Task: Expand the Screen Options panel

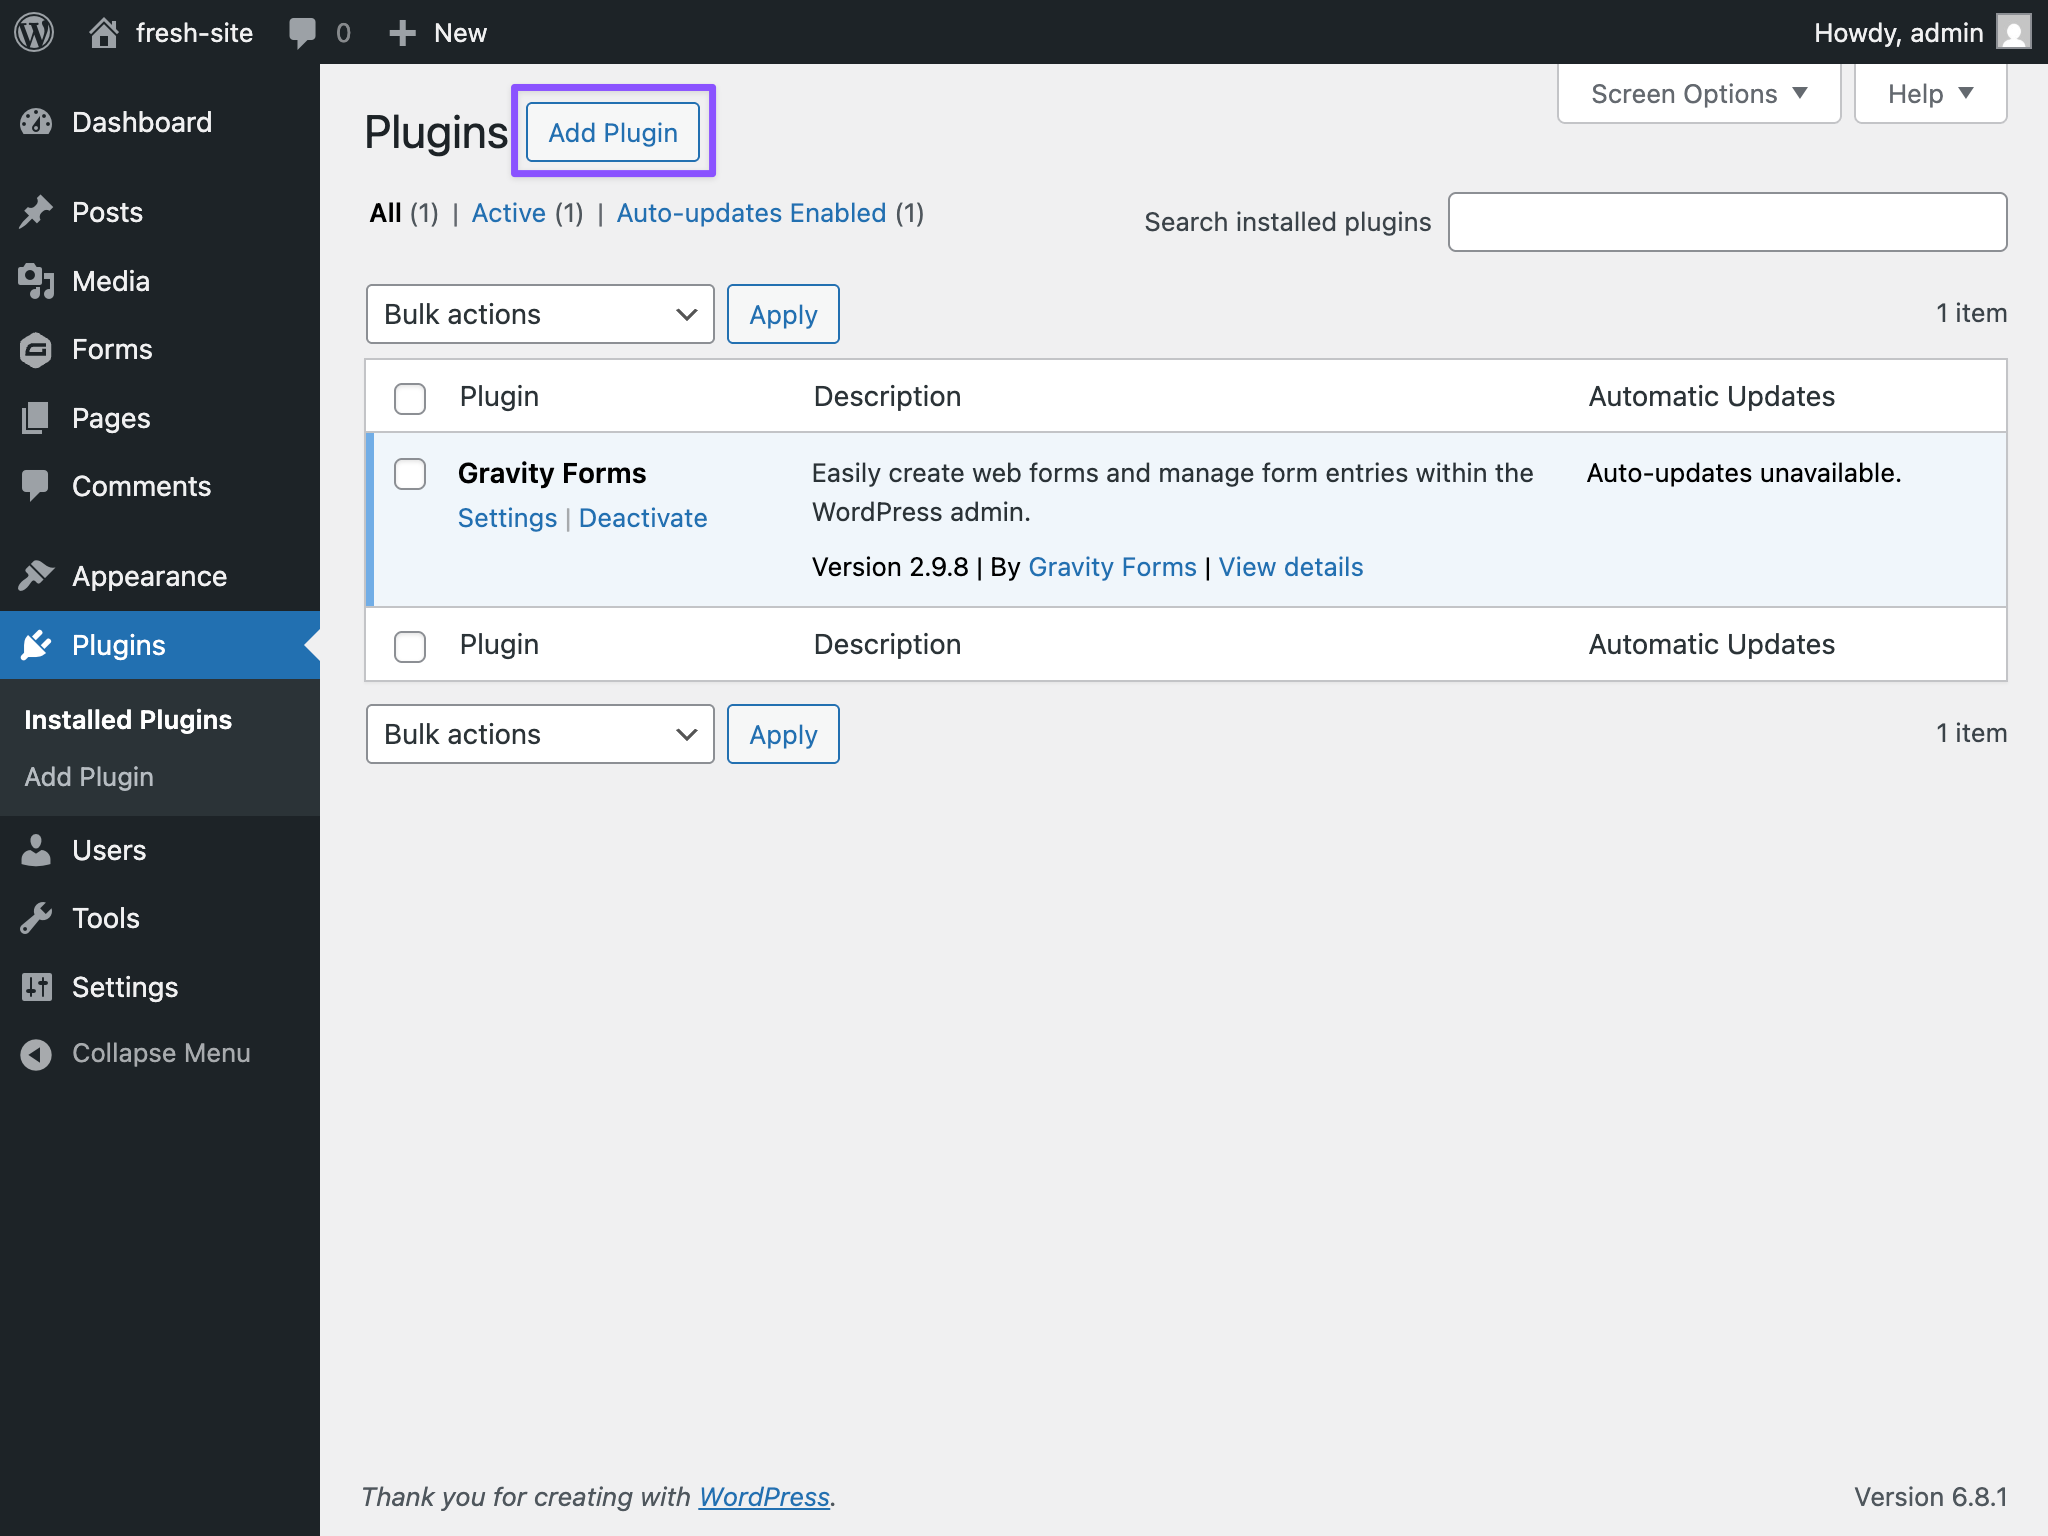Action: 1698,94
